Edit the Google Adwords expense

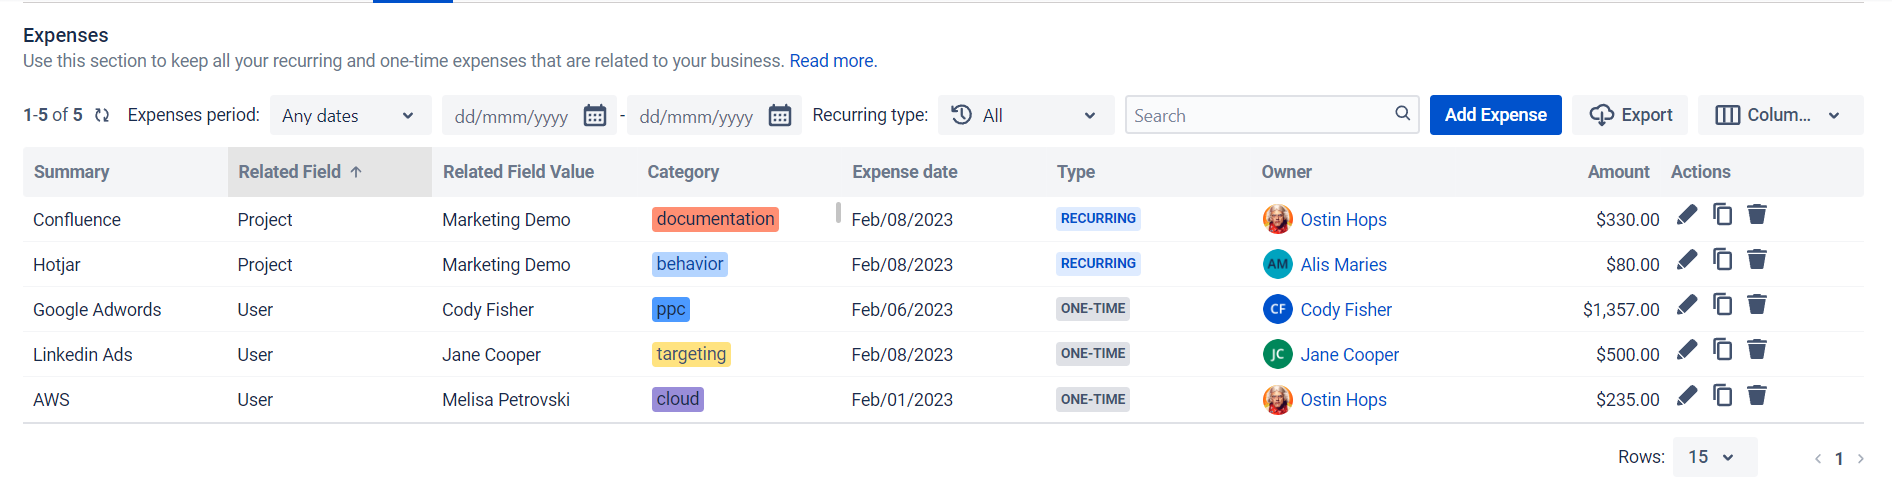(x=1687, y=305)
